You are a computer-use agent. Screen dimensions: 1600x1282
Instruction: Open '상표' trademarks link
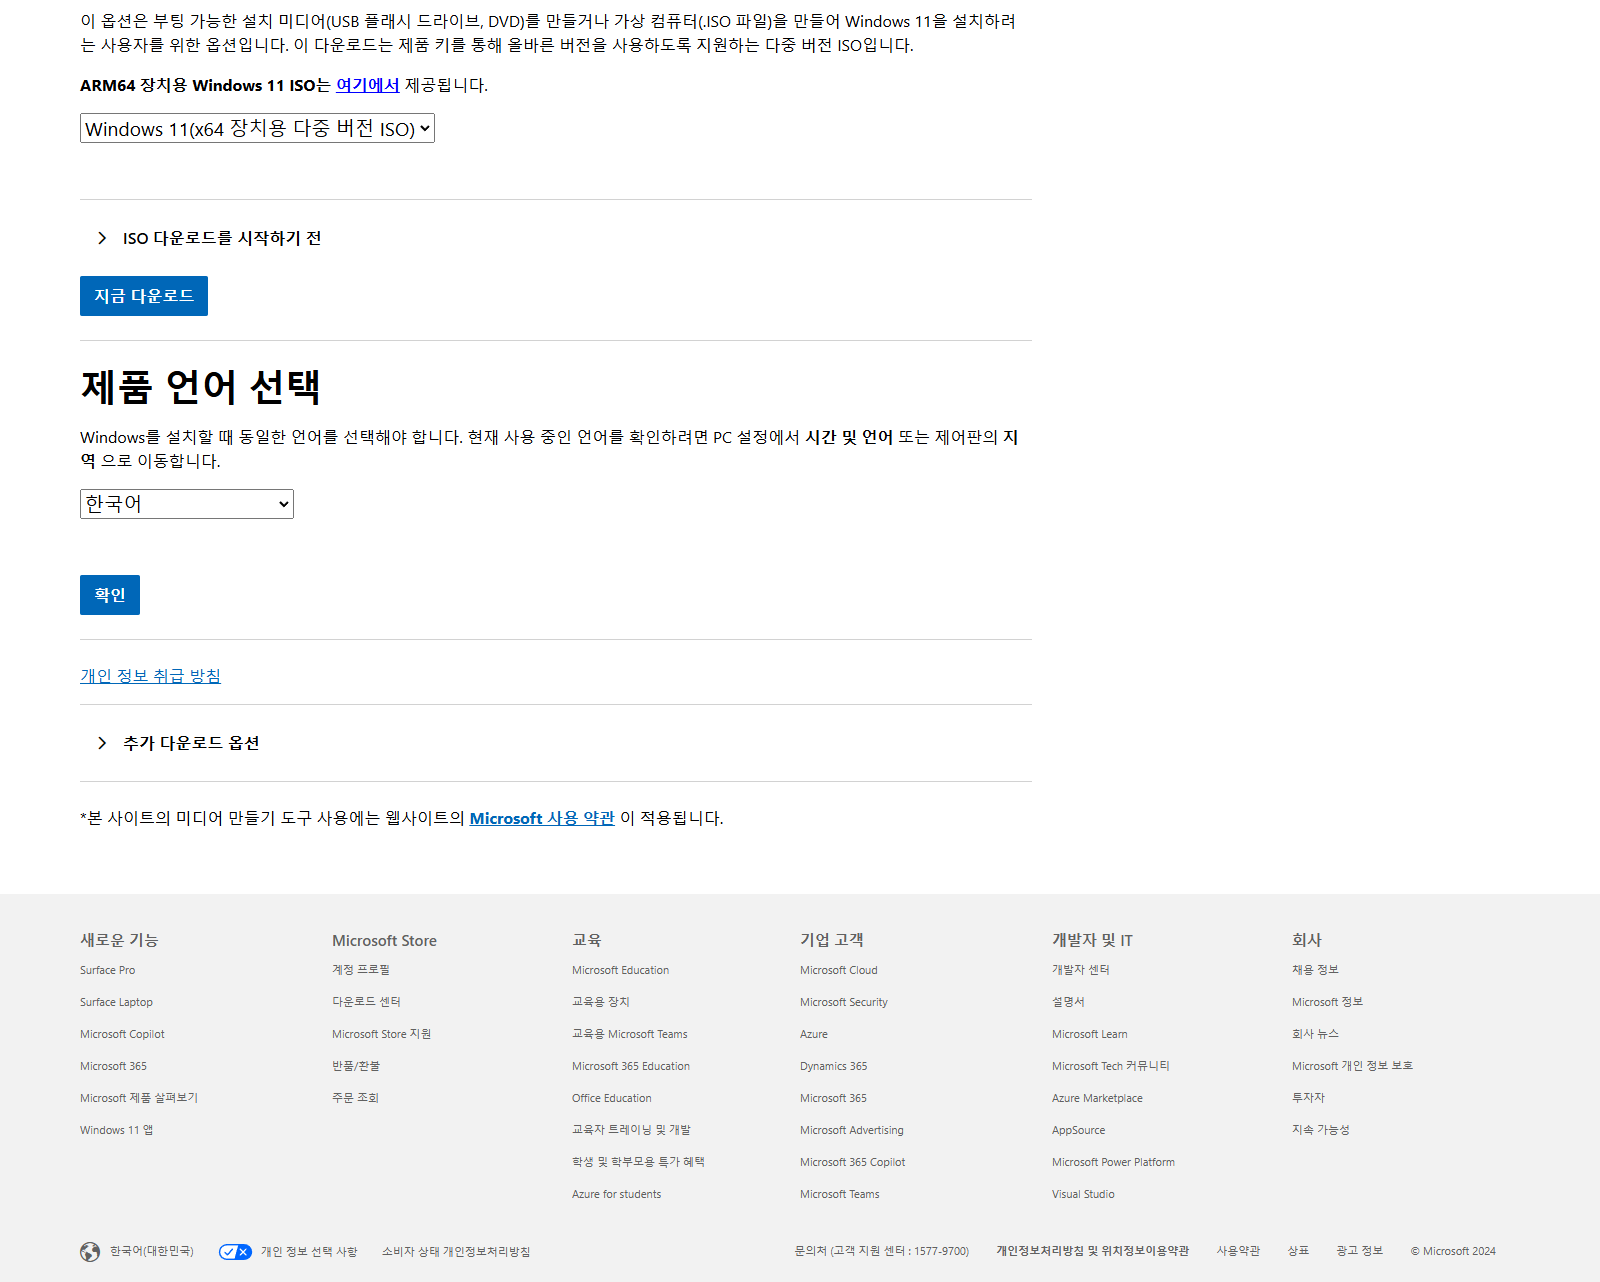pos(1298,1251)
